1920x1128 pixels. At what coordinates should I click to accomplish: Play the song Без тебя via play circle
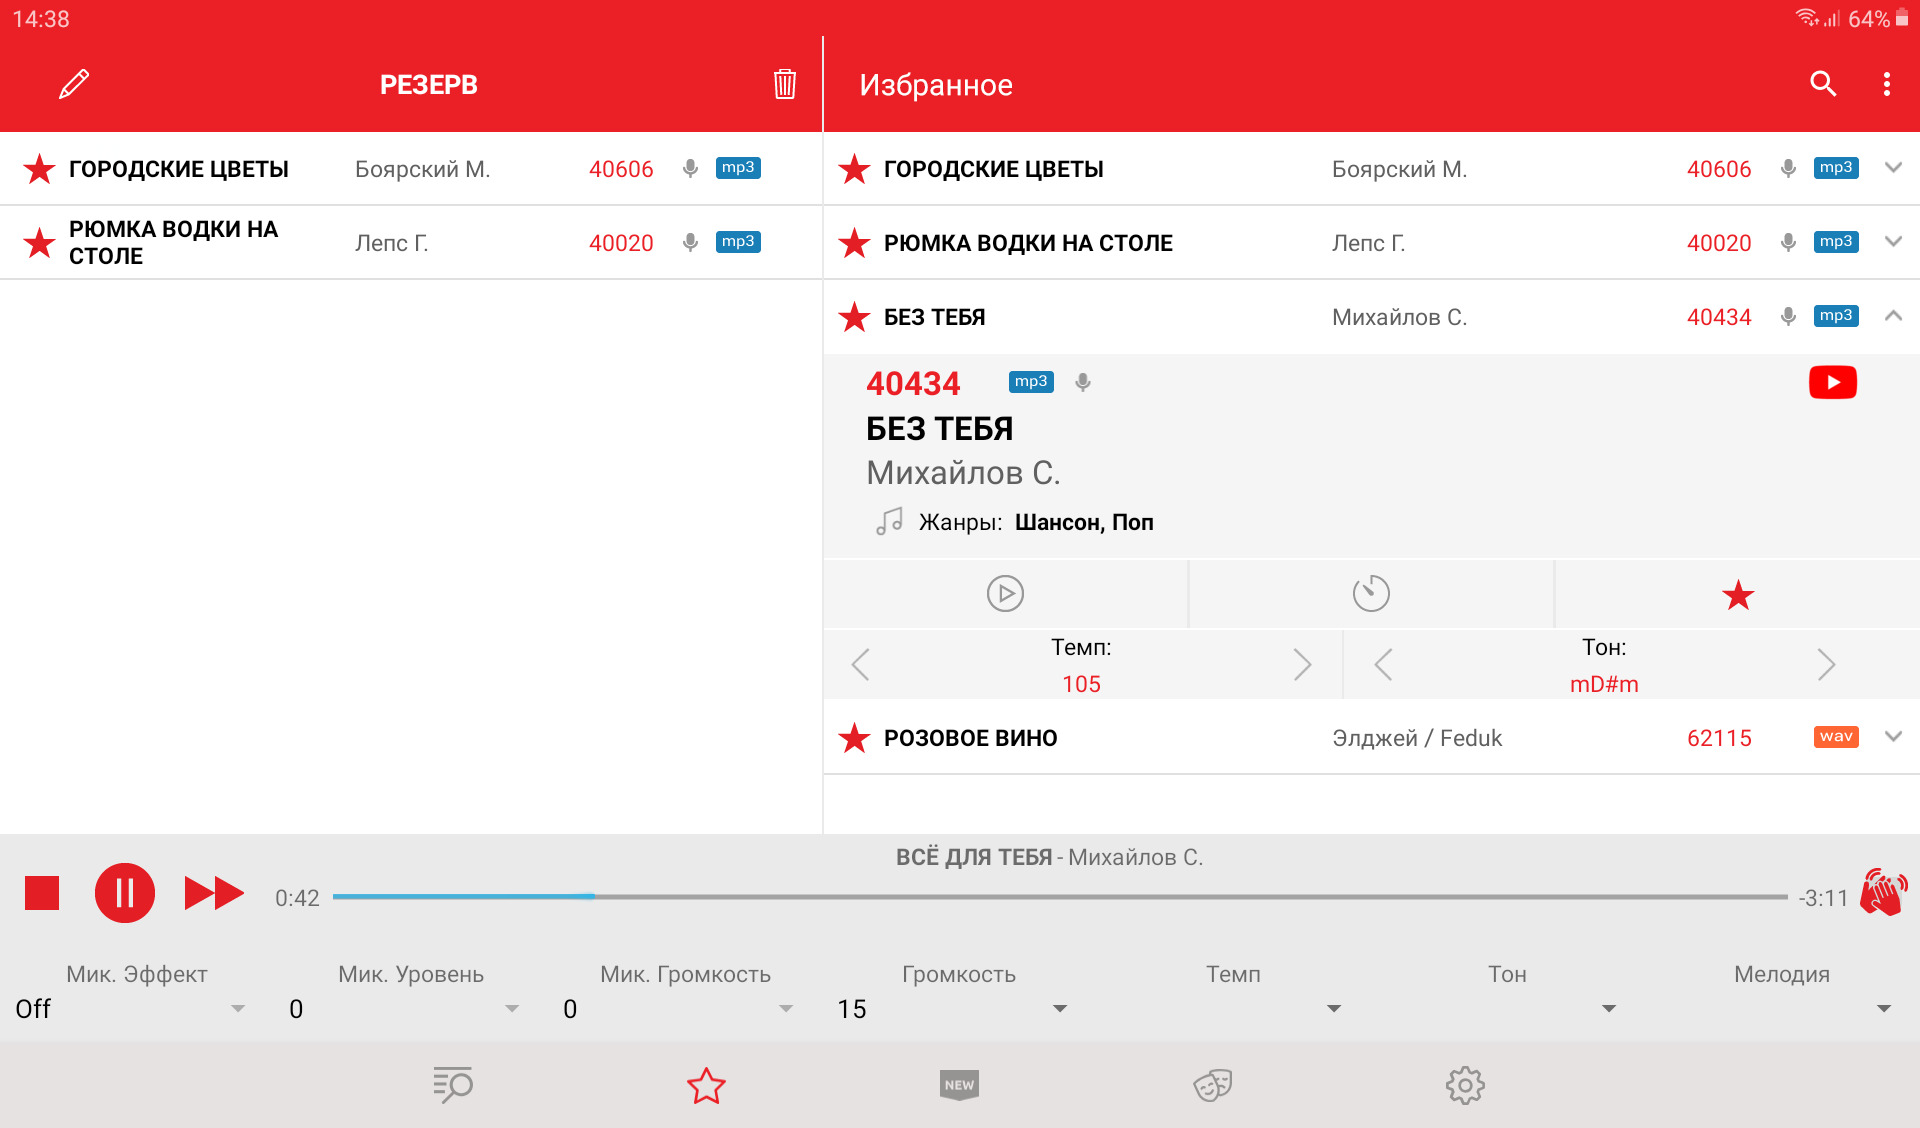[1005, 593]
